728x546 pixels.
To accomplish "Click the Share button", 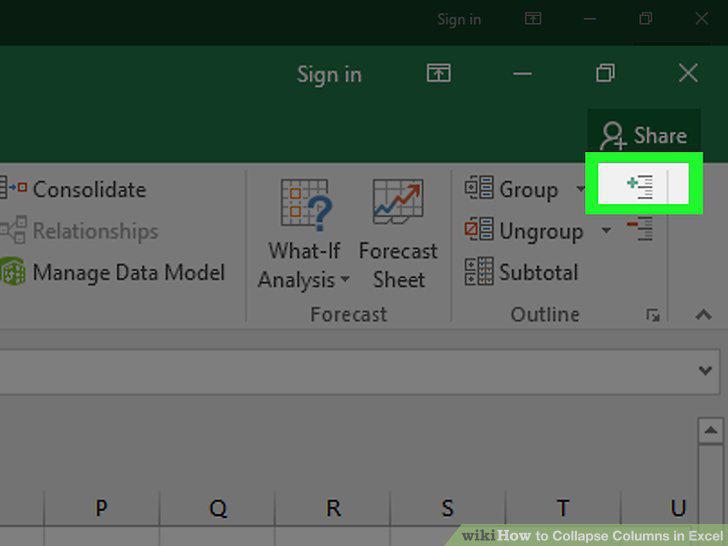I will pyautogui.click(x=644, y=135).
